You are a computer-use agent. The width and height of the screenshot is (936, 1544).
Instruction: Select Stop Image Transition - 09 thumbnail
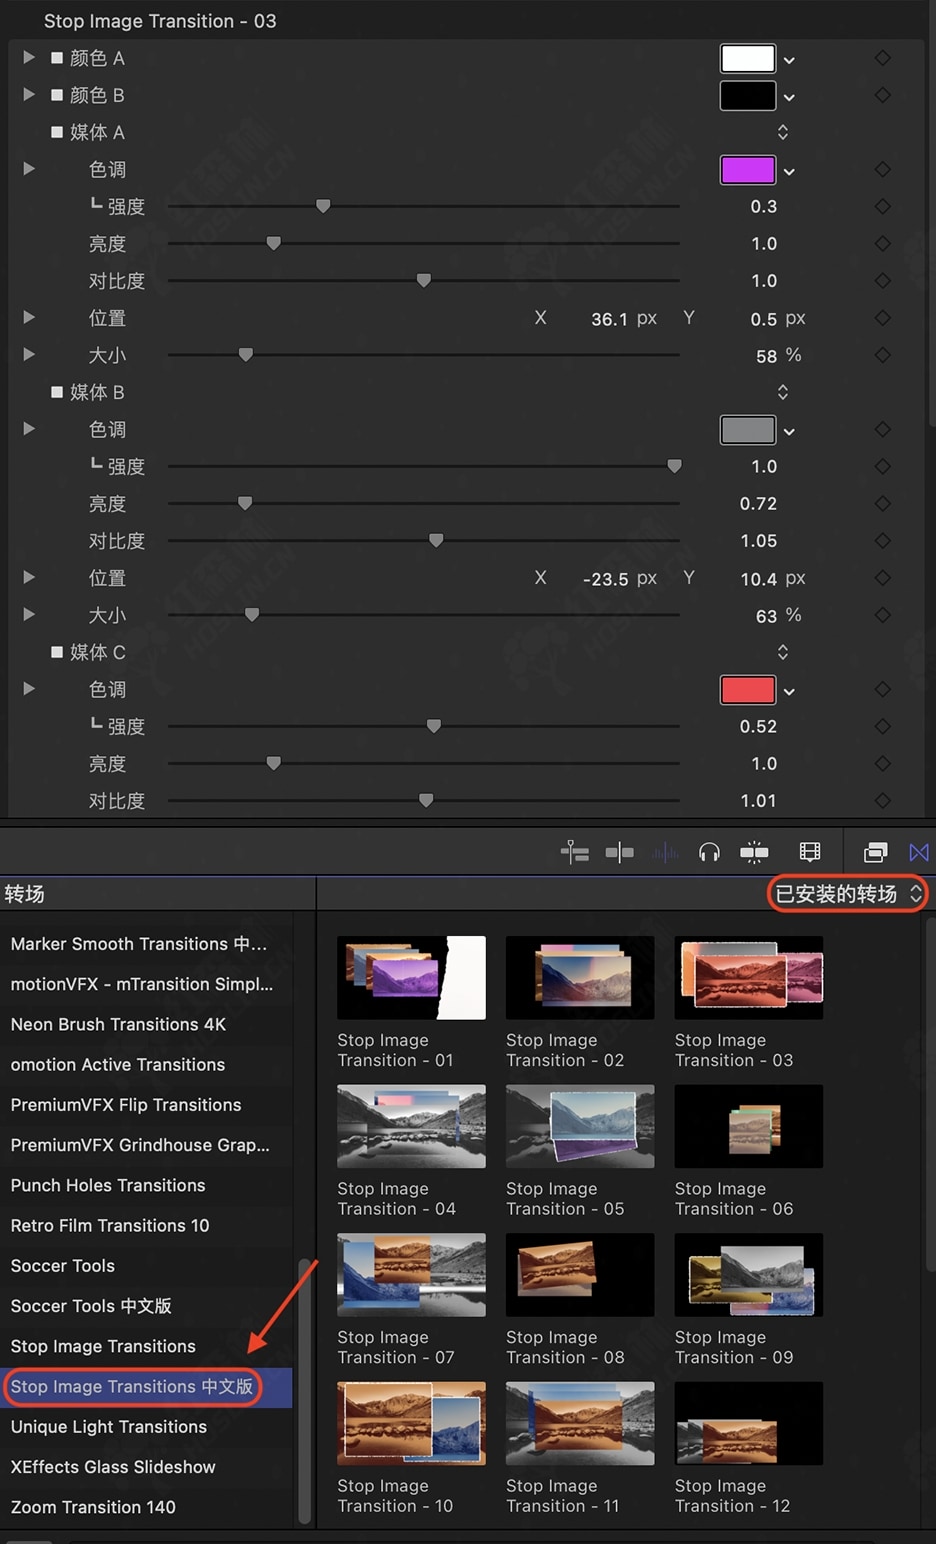749,1275
